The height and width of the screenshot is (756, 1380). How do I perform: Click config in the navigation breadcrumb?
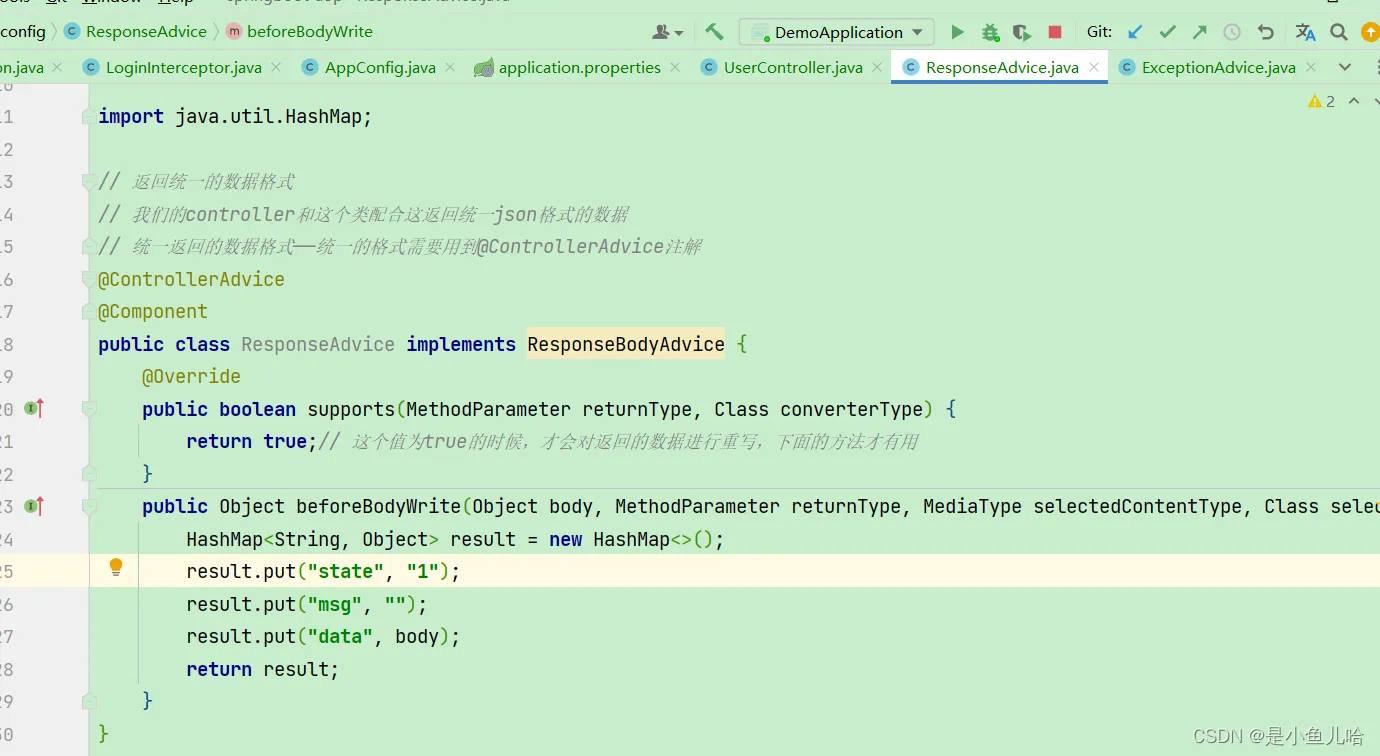tap(23, 31)
